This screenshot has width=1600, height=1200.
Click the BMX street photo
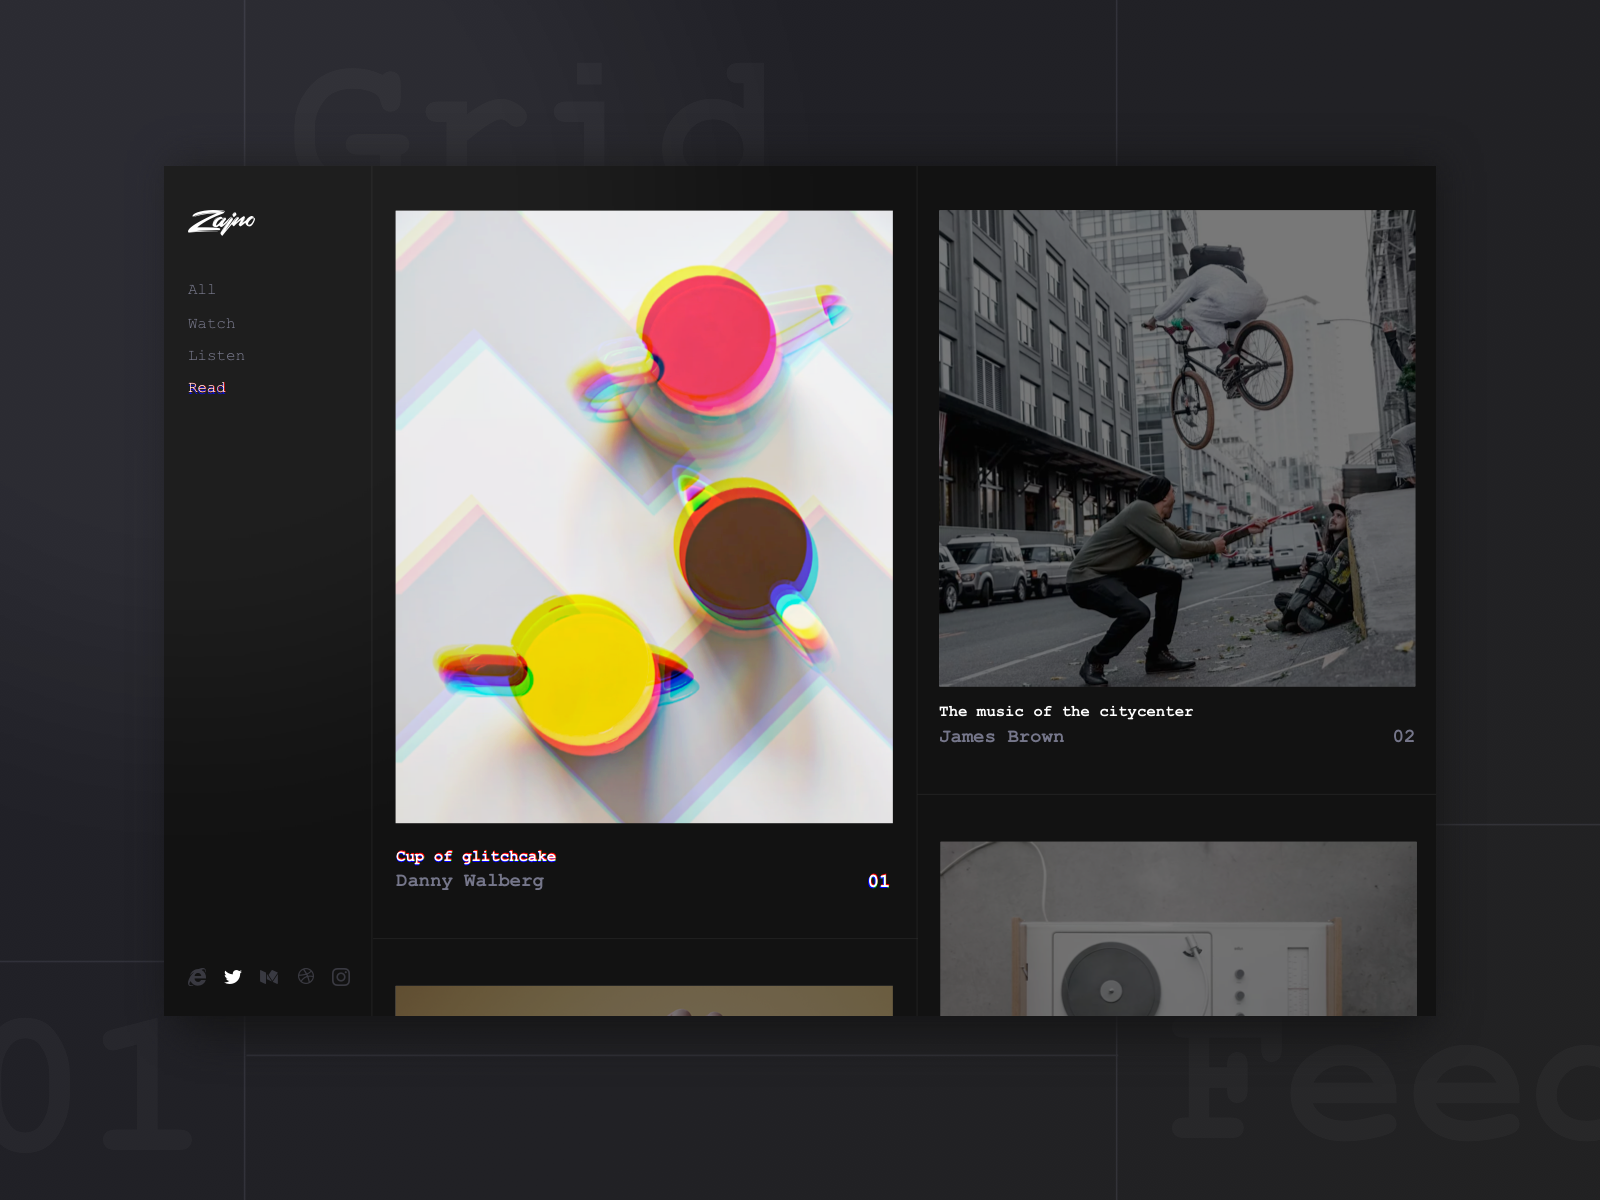click(x=1177, y=447)
